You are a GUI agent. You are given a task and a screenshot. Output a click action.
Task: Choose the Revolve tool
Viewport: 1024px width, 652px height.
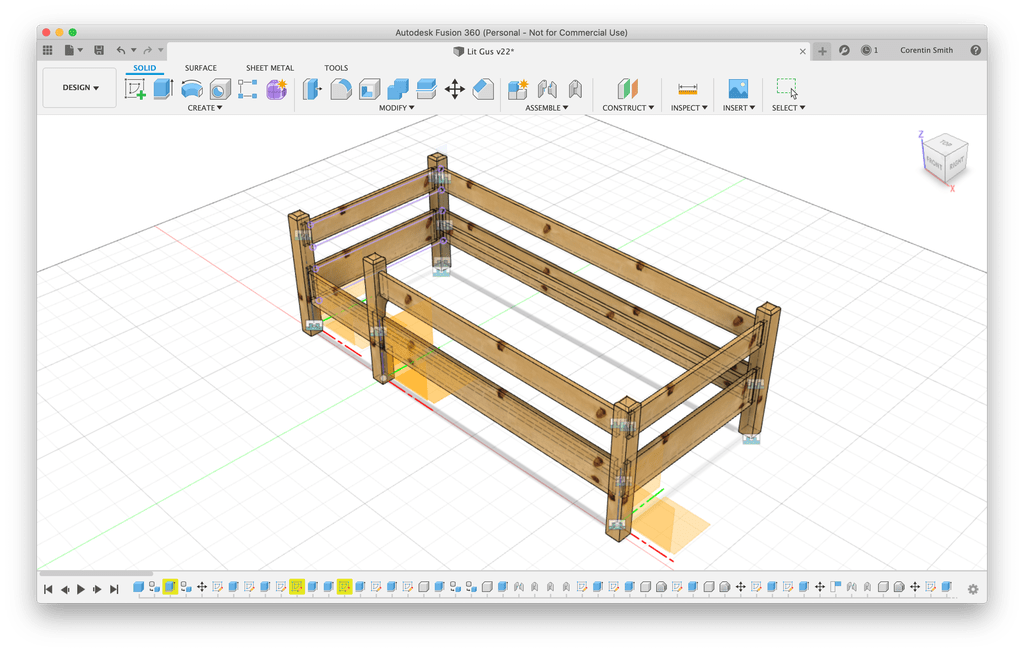click(191, 89)
